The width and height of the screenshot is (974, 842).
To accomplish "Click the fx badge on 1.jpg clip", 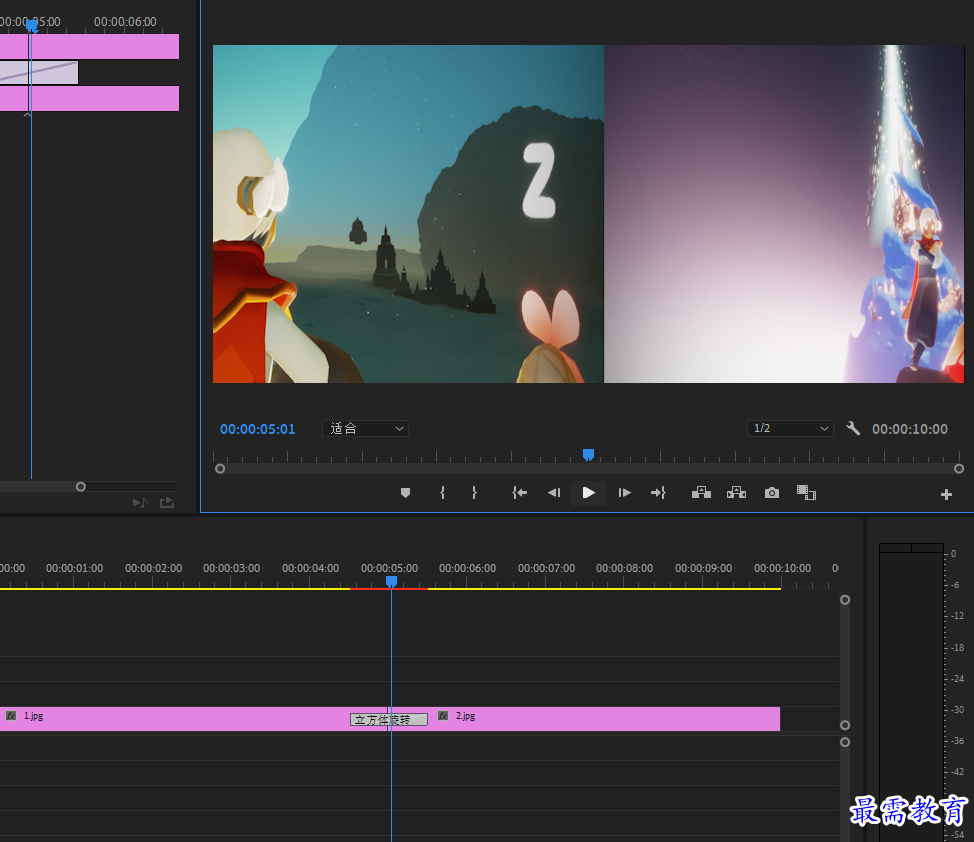I will point(11,716).
